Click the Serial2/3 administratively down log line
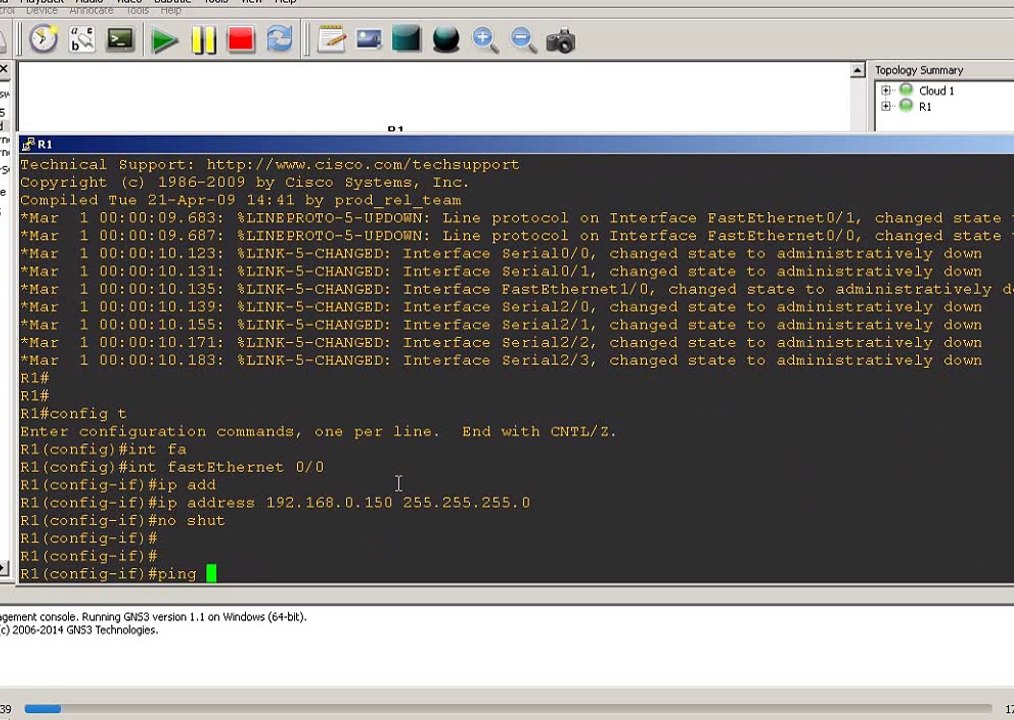 tap(501, 360)
